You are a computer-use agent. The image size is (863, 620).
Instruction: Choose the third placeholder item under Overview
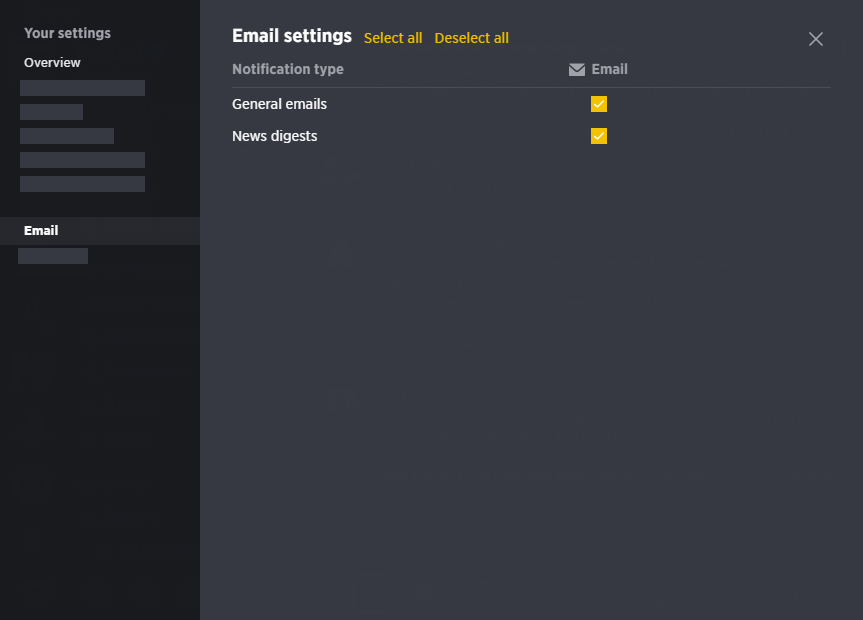click(x=67, y=136)
